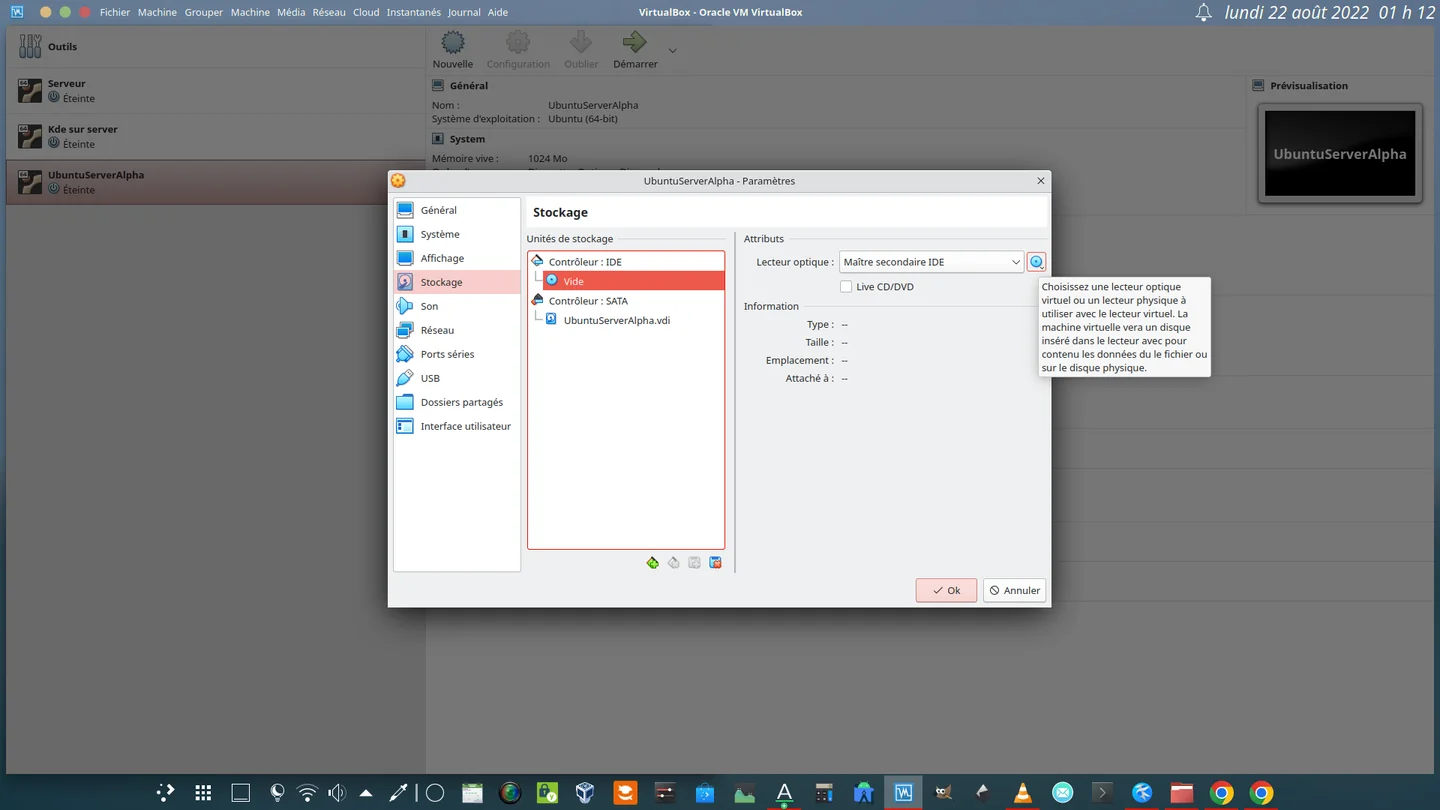The height and width of the screenshot is (810, 1440).
Task: Click the add attachment icon
Action: point(695,563)
